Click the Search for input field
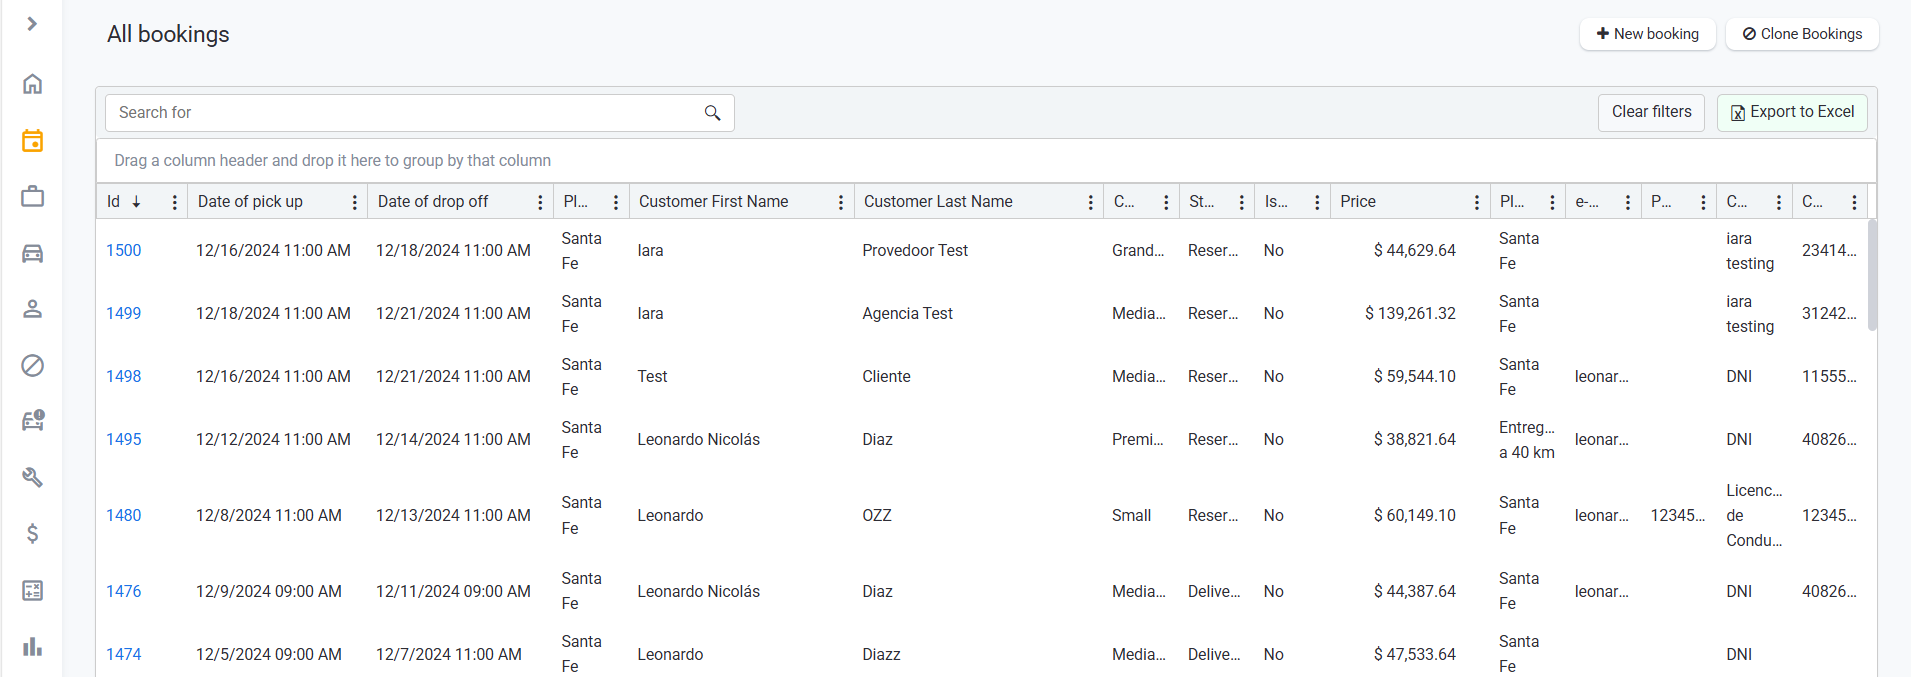The height and width of the screenshot is (677, 1911). 405,113
